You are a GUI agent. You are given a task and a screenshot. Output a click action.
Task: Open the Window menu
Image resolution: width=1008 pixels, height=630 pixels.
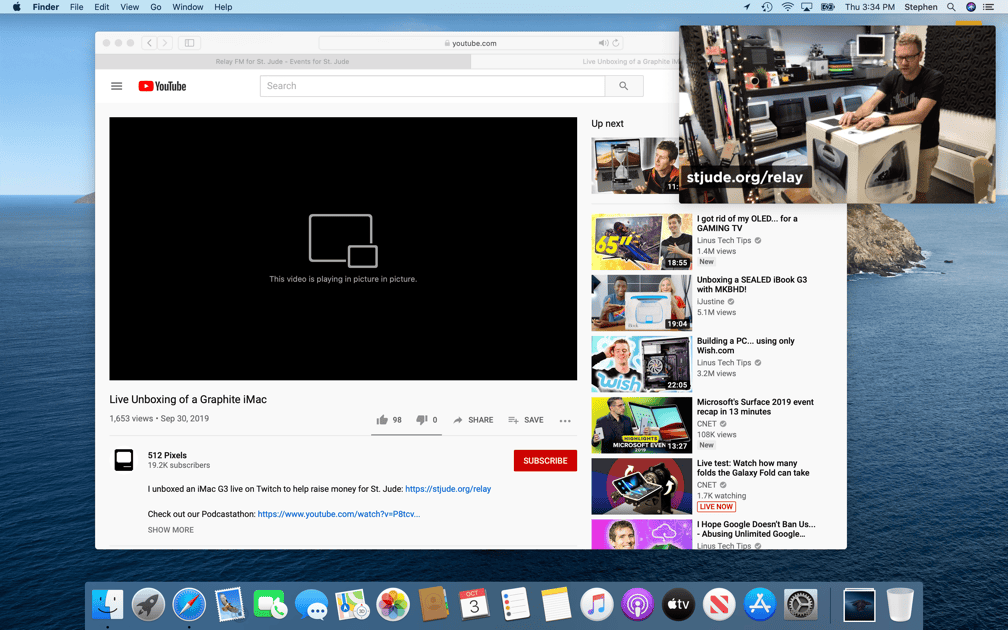click(x=188, y=7)
